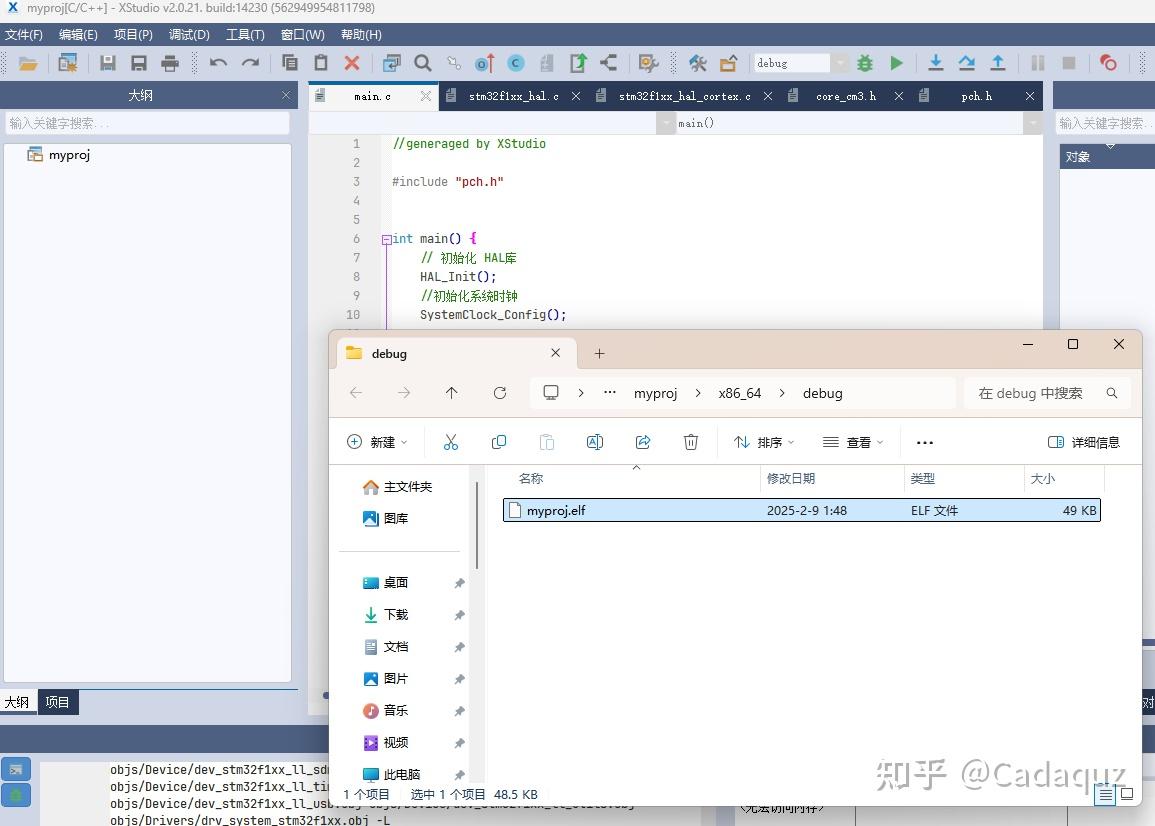
Task: Click the first save disk icon
Action: pos(108,63)
